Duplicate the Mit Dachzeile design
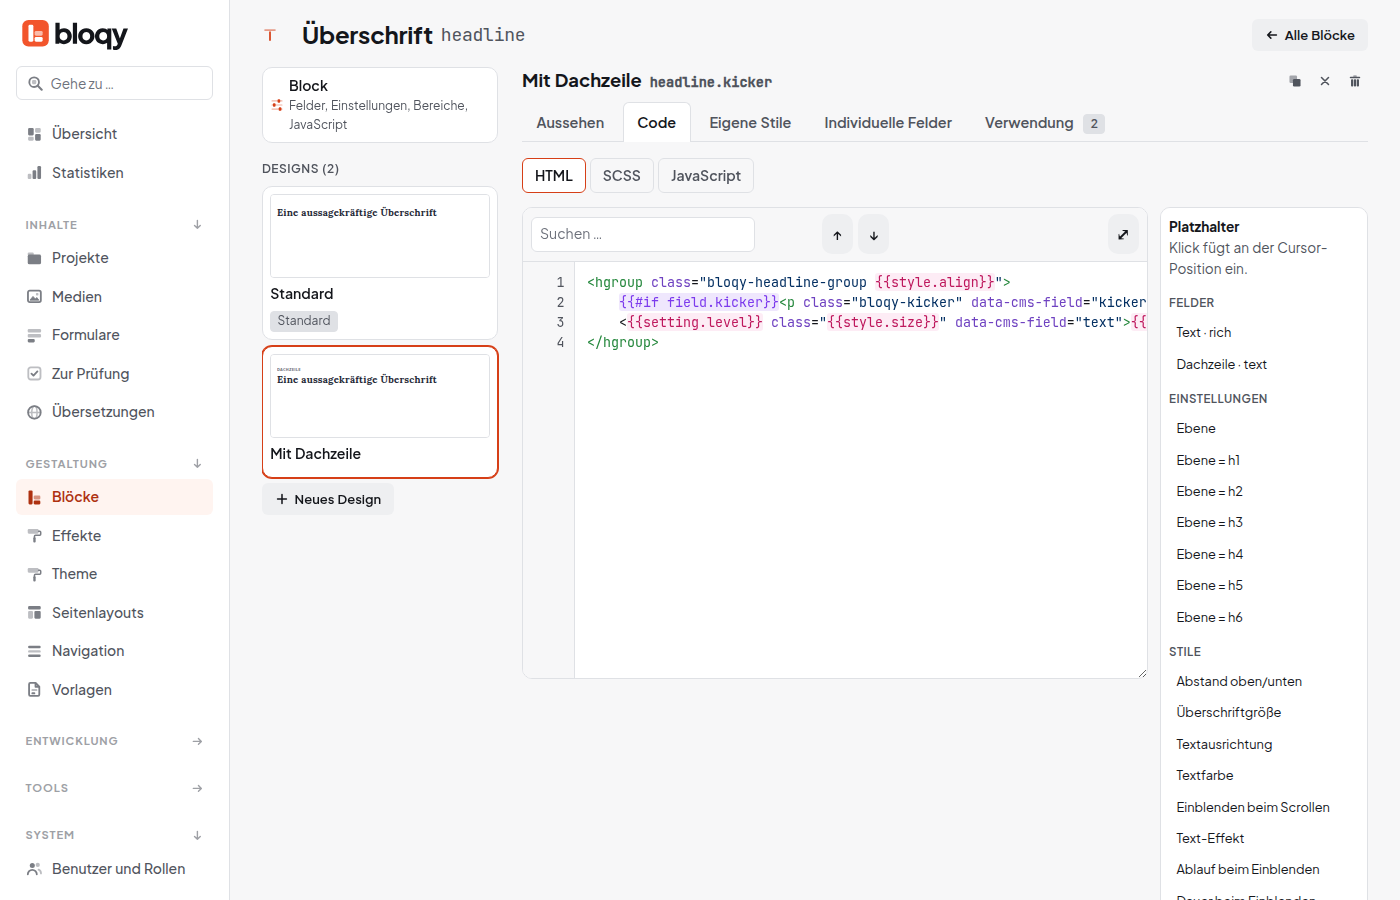The height and width of the screenshot is (900, 1400). [x=1295, y=81]
